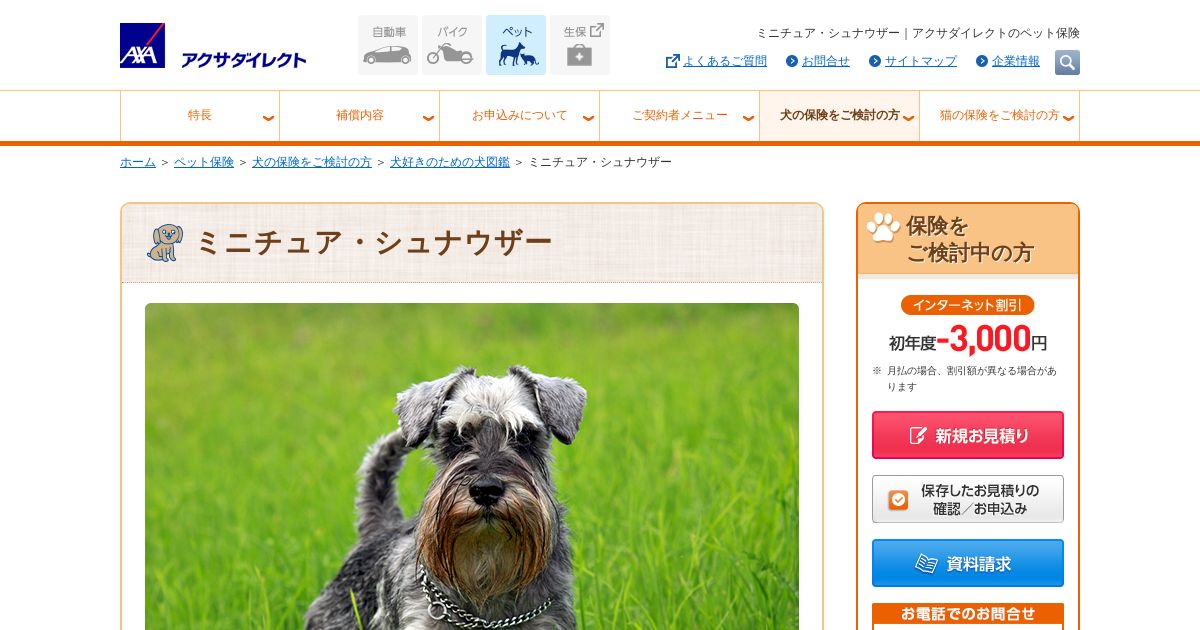Expand the 猫の保険をご検討の方 menu
Image resolution: width=1200 pixels, height=630 pixels.
coord(1000,116)
